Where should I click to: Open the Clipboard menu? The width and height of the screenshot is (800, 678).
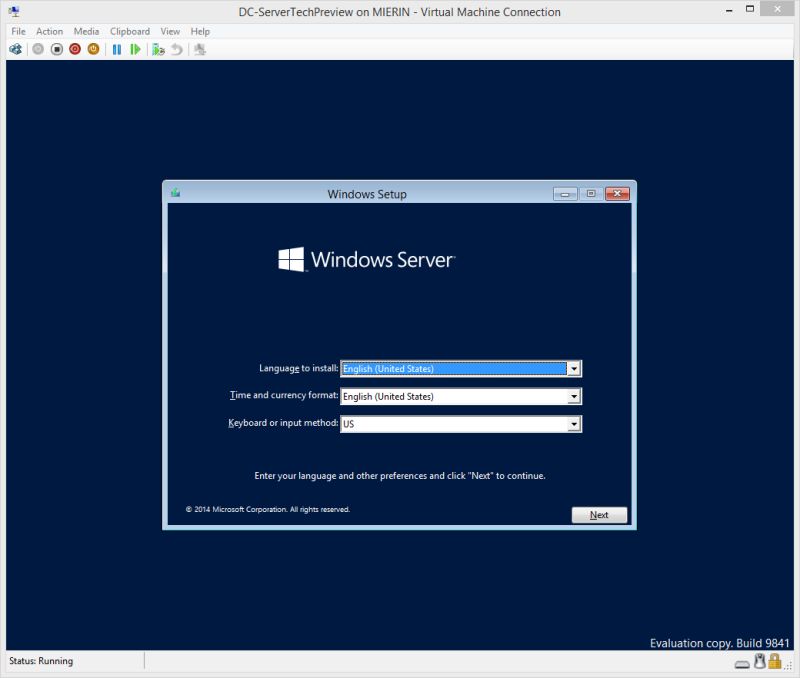(130, 32)
